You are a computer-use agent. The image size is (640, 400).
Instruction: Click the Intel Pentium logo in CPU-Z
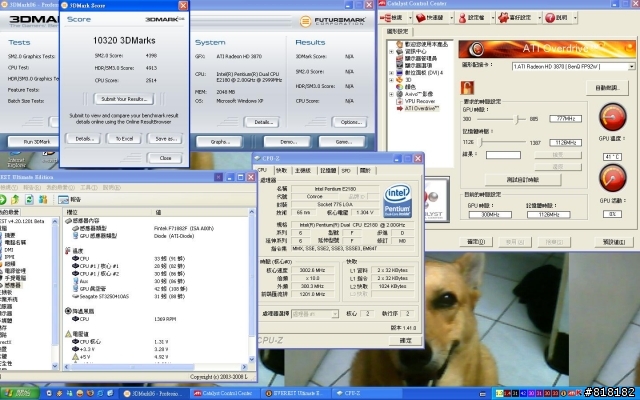(x=397, y=201)
